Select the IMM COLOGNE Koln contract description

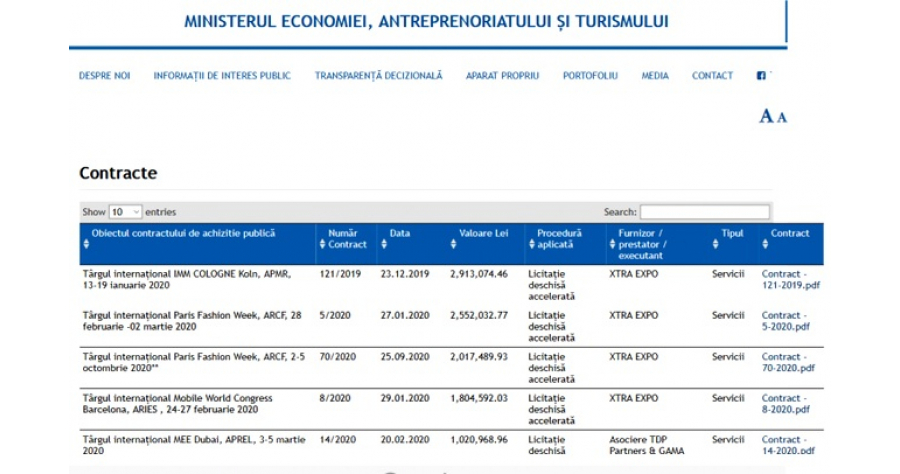tap(187, 279)
